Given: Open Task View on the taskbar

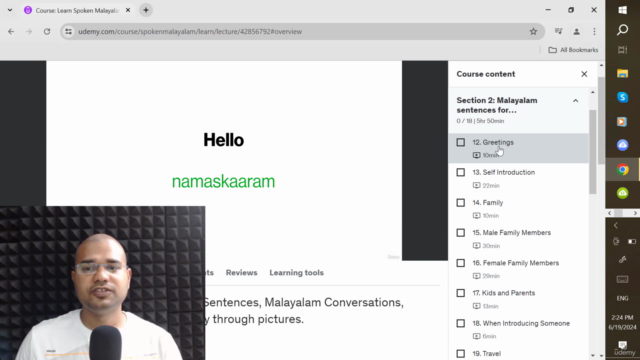Looking at the screenshot, I should 622,50.
